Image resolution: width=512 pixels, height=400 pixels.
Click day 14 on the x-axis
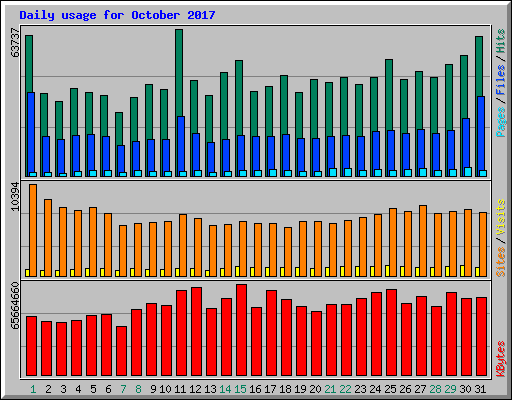click(x=225, y=389)
